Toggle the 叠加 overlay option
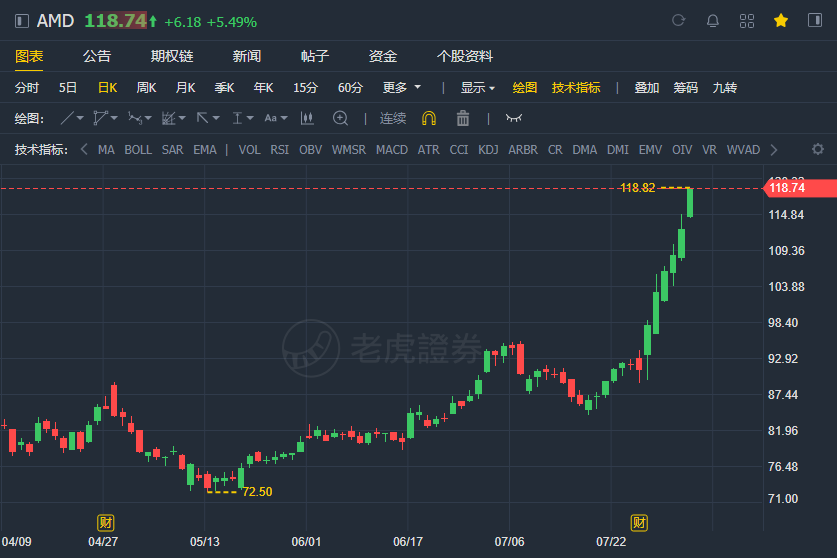Image resolution: width=837 pixels, height=558 pixels. click(646, 88)
